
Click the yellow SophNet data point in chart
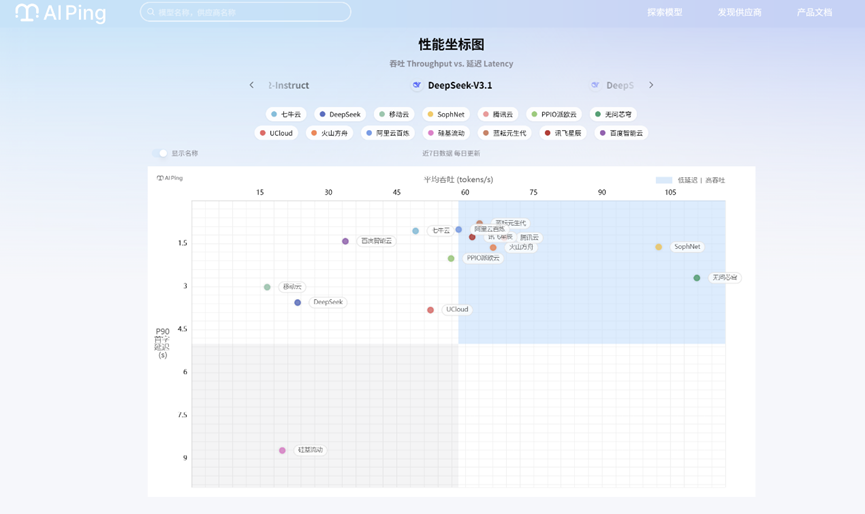[659, 247]
